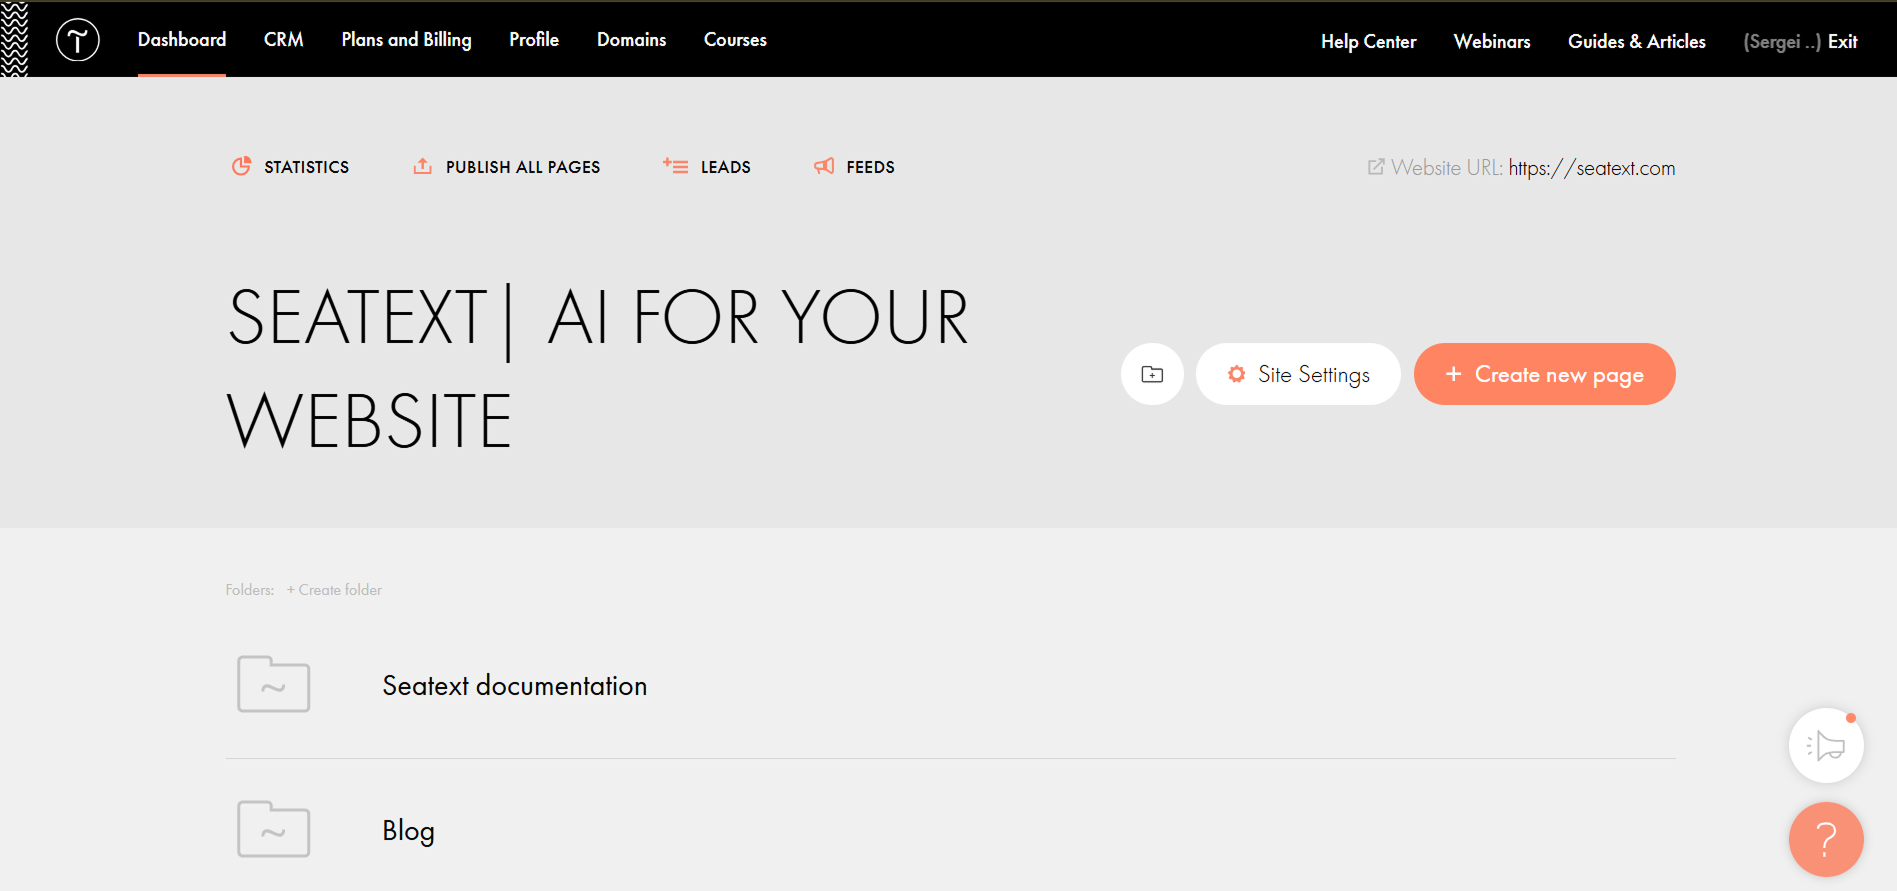
Task: Click Exit to log out
Action: click(x=1843, y=41)
